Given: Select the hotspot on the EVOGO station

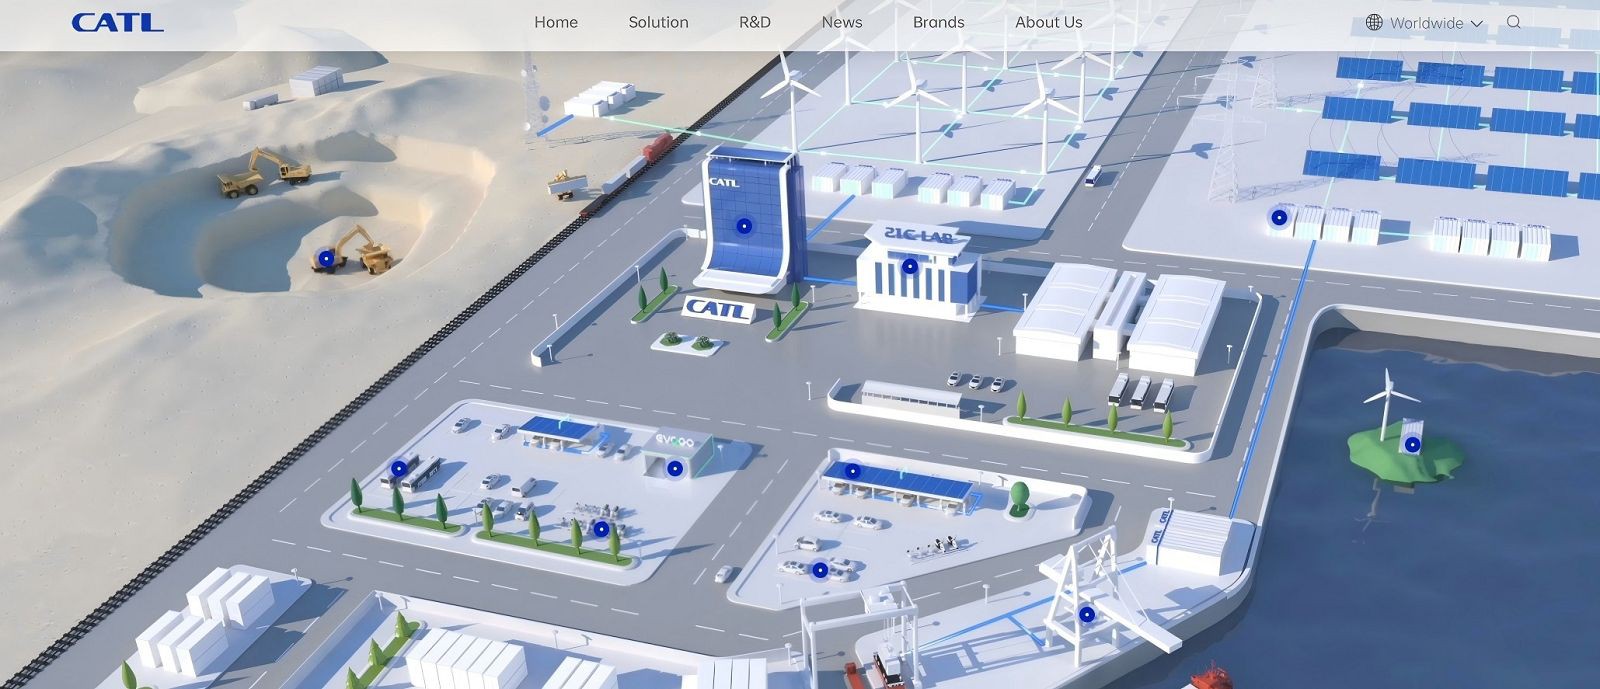Looking at the screenshot, I should click(x=675, y=468).
